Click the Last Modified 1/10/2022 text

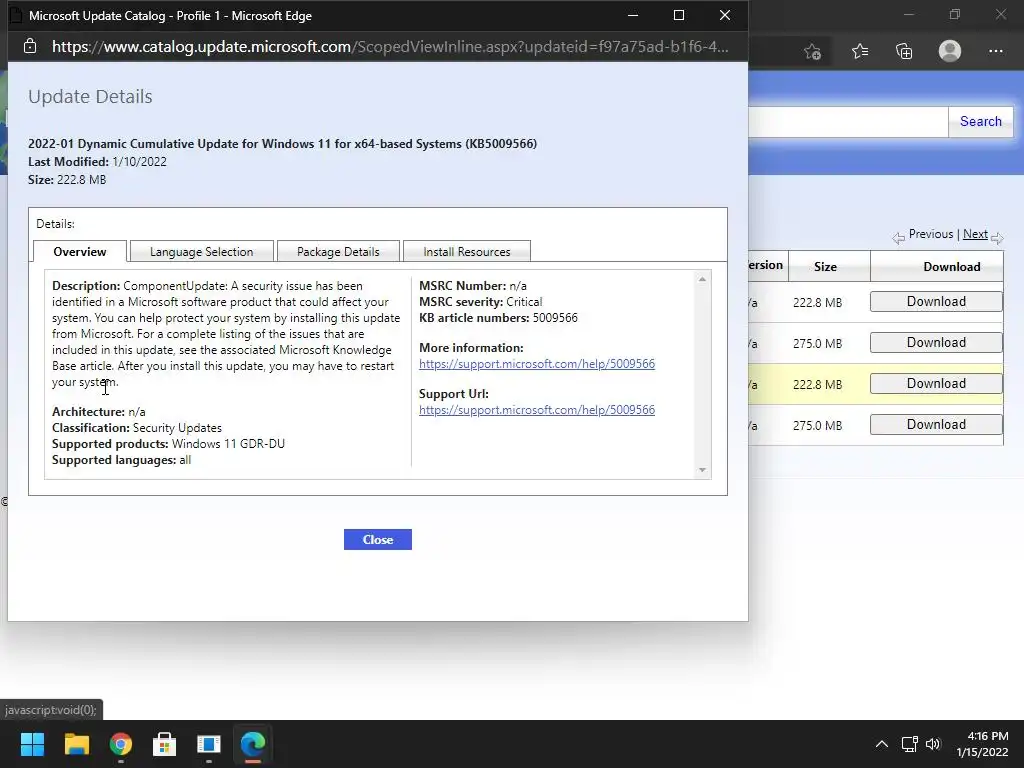[97, 162]
